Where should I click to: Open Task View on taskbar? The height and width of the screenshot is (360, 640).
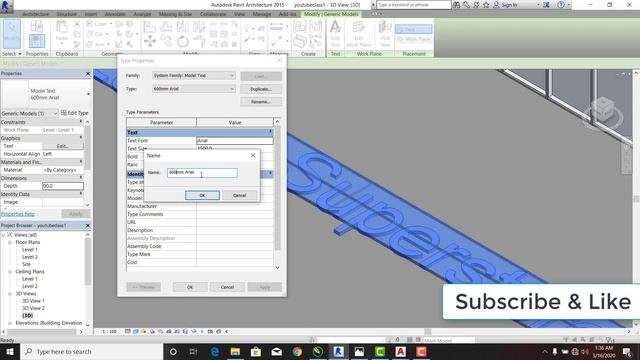[x=193, y=351]
